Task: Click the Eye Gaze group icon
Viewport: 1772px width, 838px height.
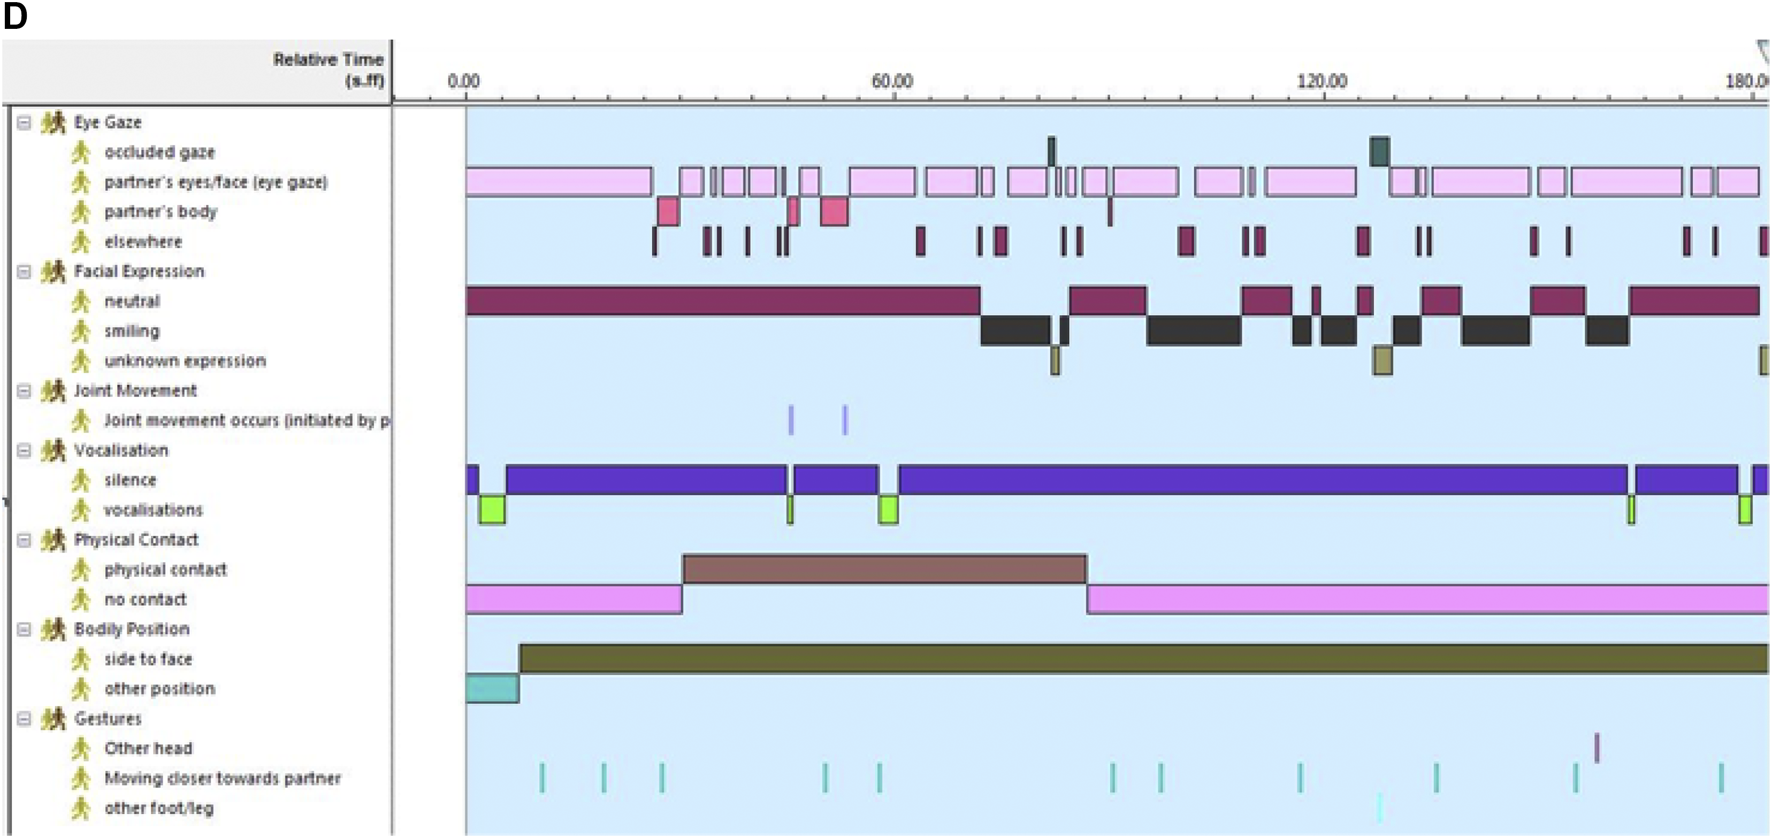Action: click(53, 122)
